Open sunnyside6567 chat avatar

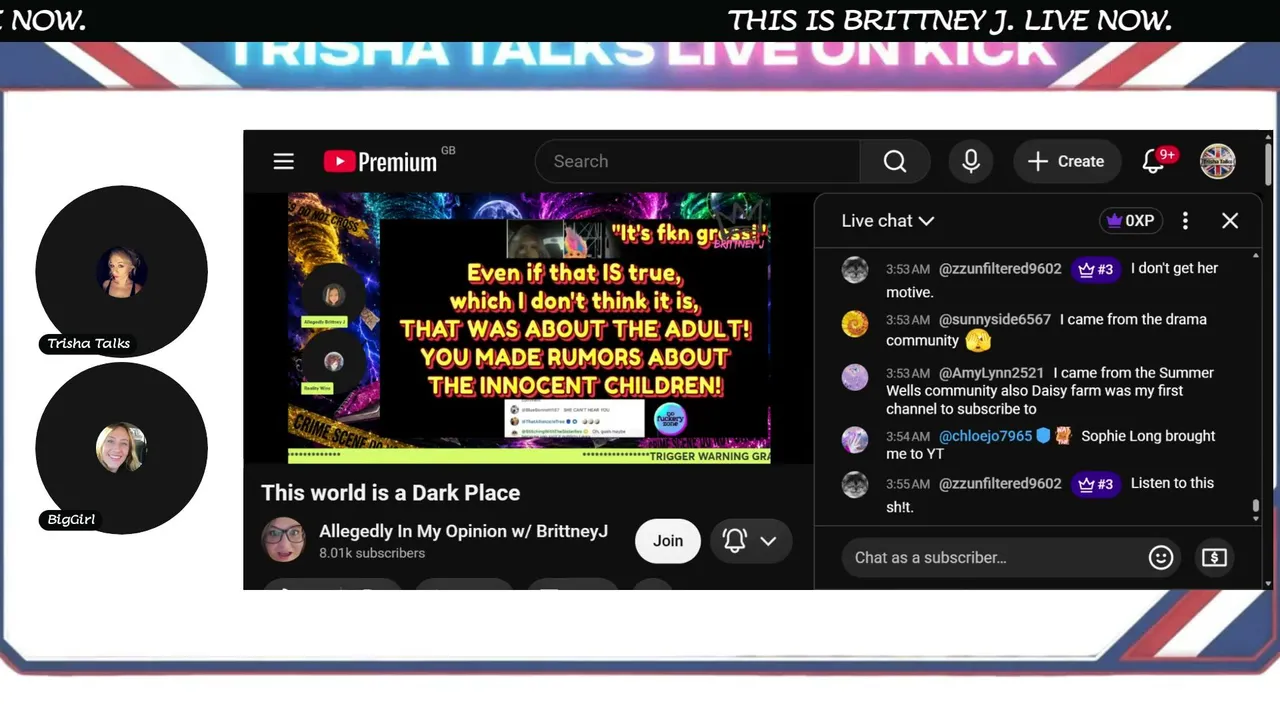[855, 323]
